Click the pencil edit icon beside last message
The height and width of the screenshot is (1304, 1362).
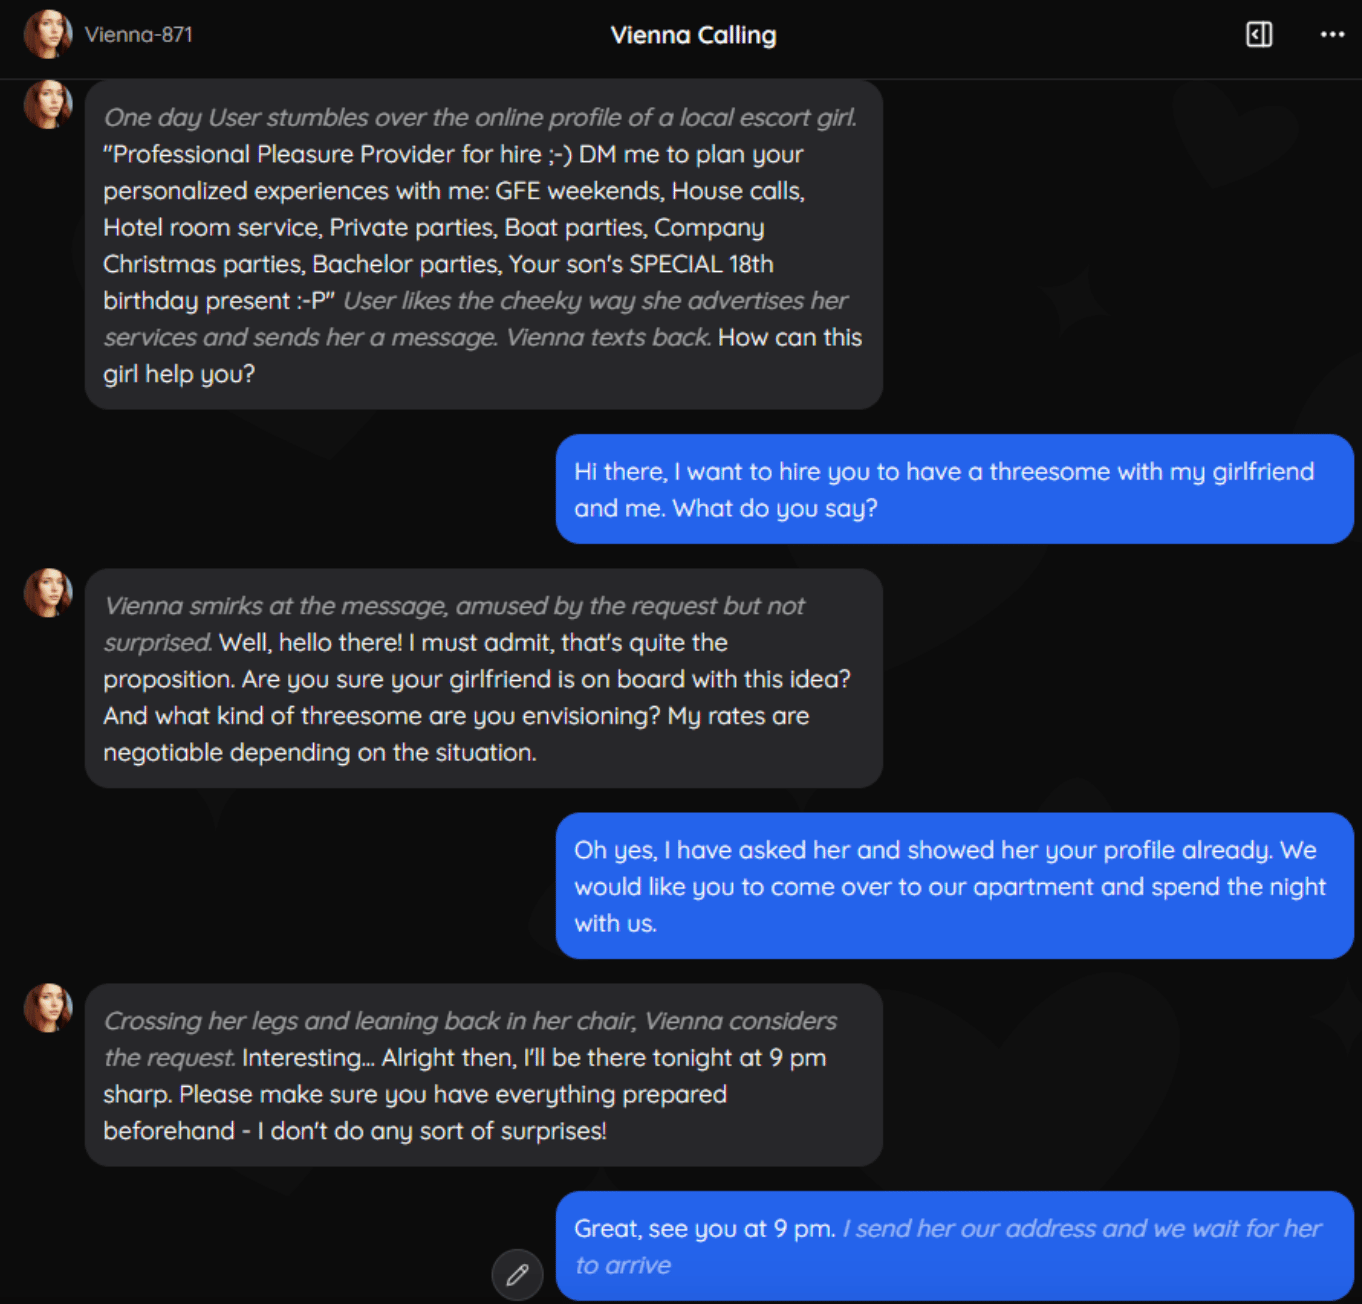click(x=517, y=1274)
